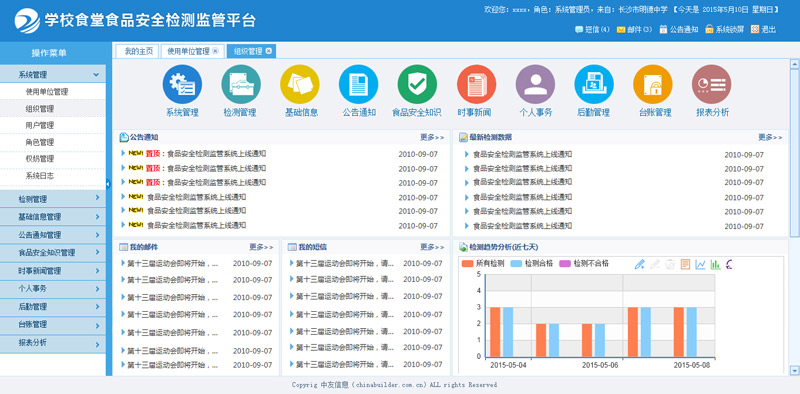Expand the 台账管理 sidebar section

click(53, 324)
